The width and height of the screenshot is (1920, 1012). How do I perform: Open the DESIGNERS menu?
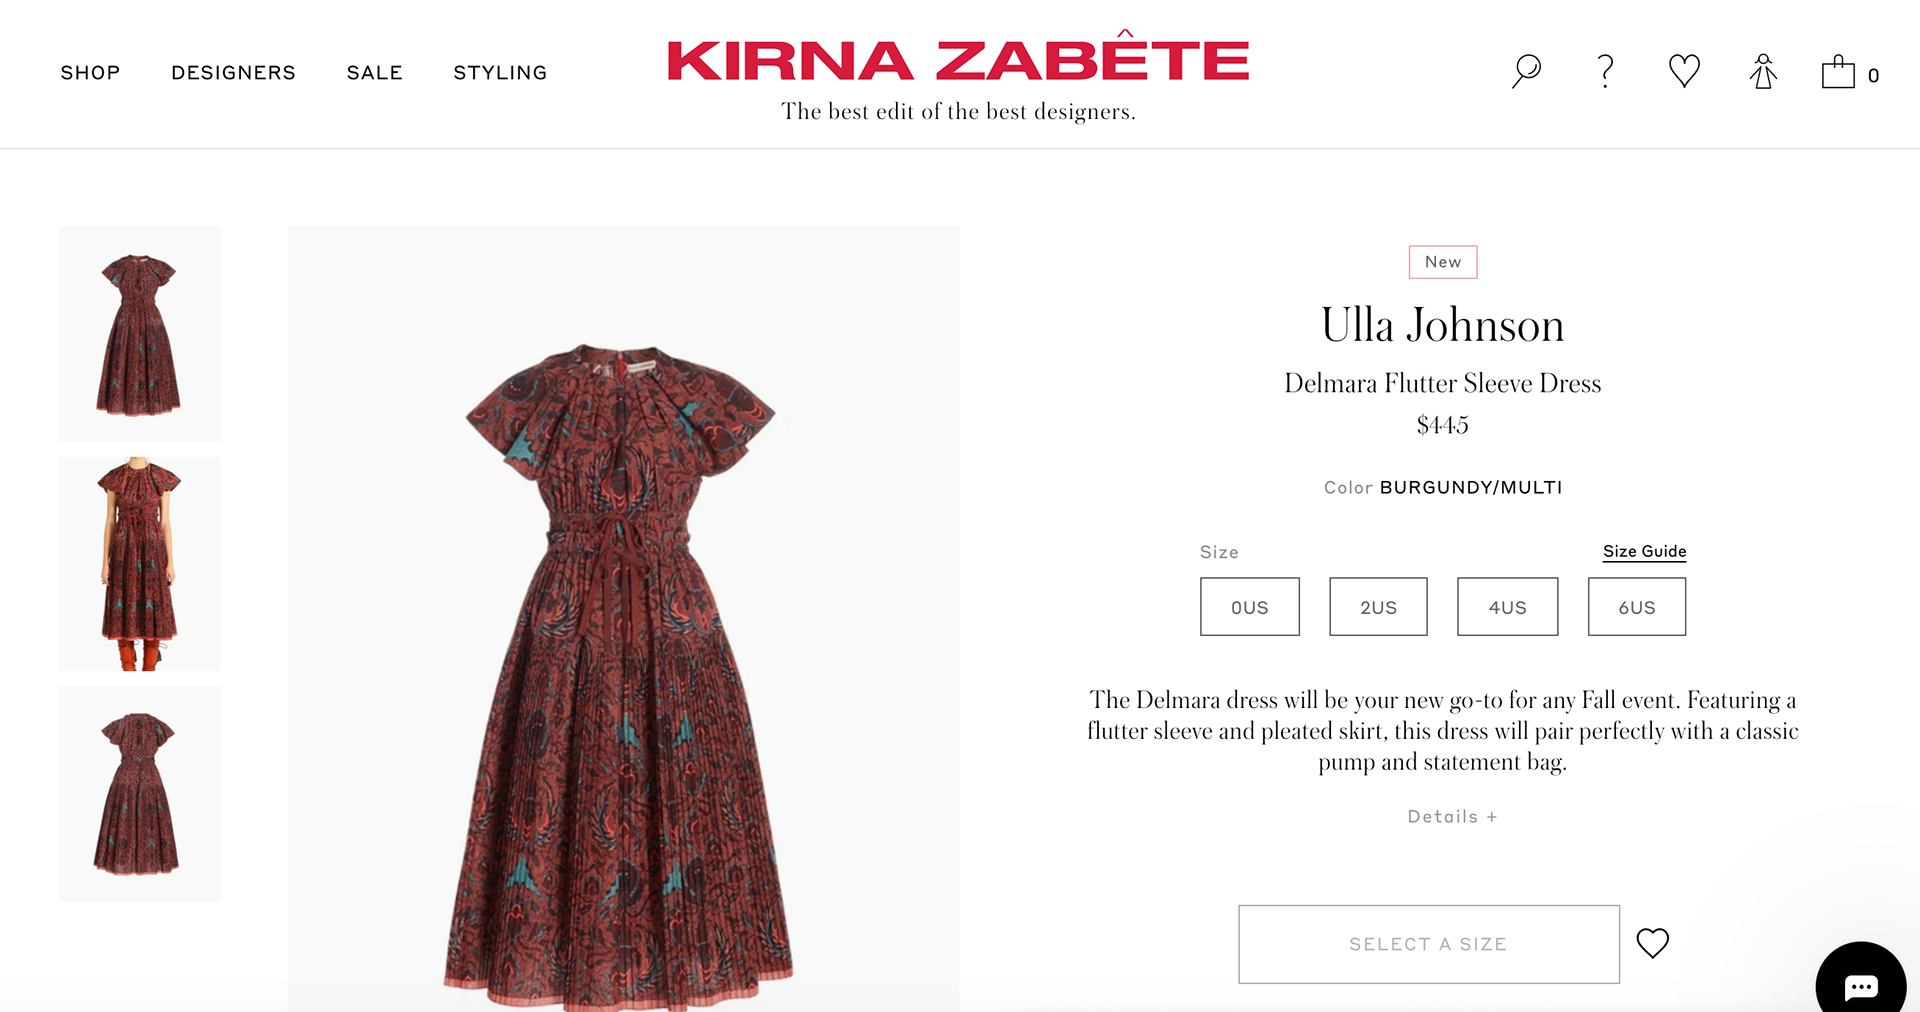coord(233,73)
